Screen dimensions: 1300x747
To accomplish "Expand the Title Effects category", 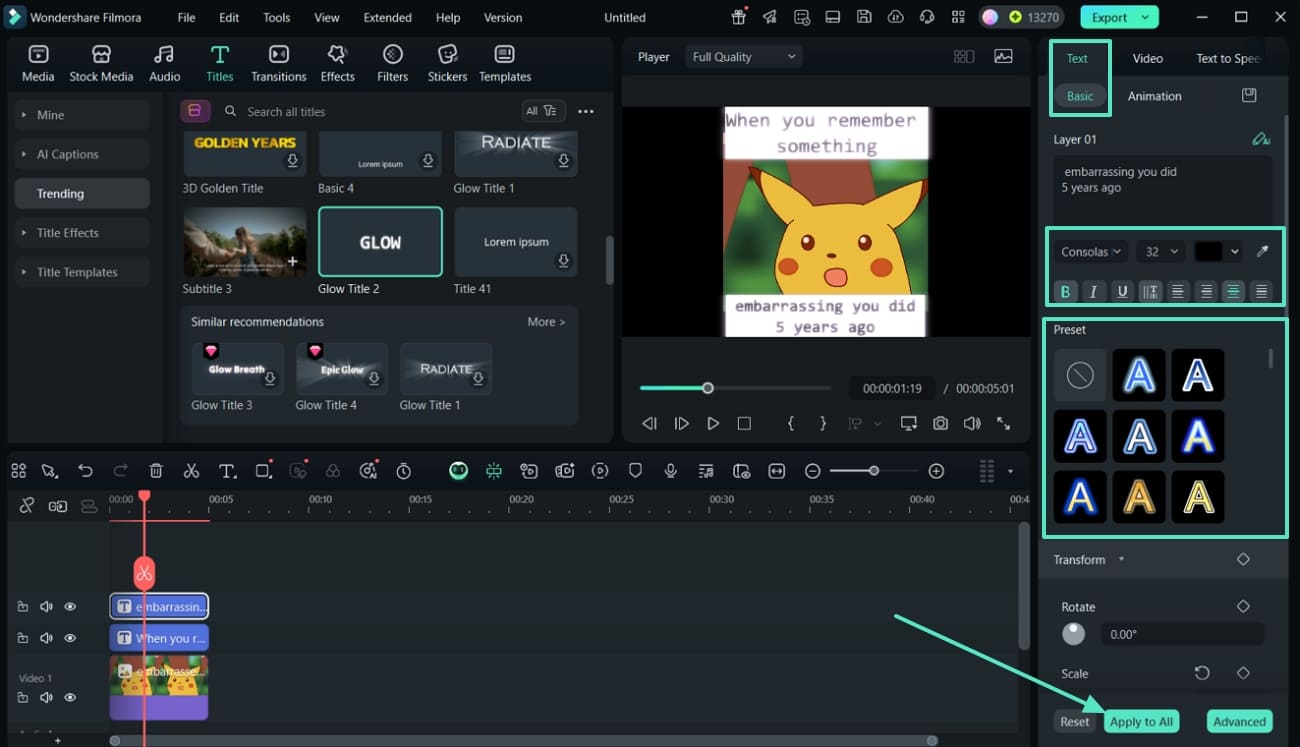I will pos(82,233).
